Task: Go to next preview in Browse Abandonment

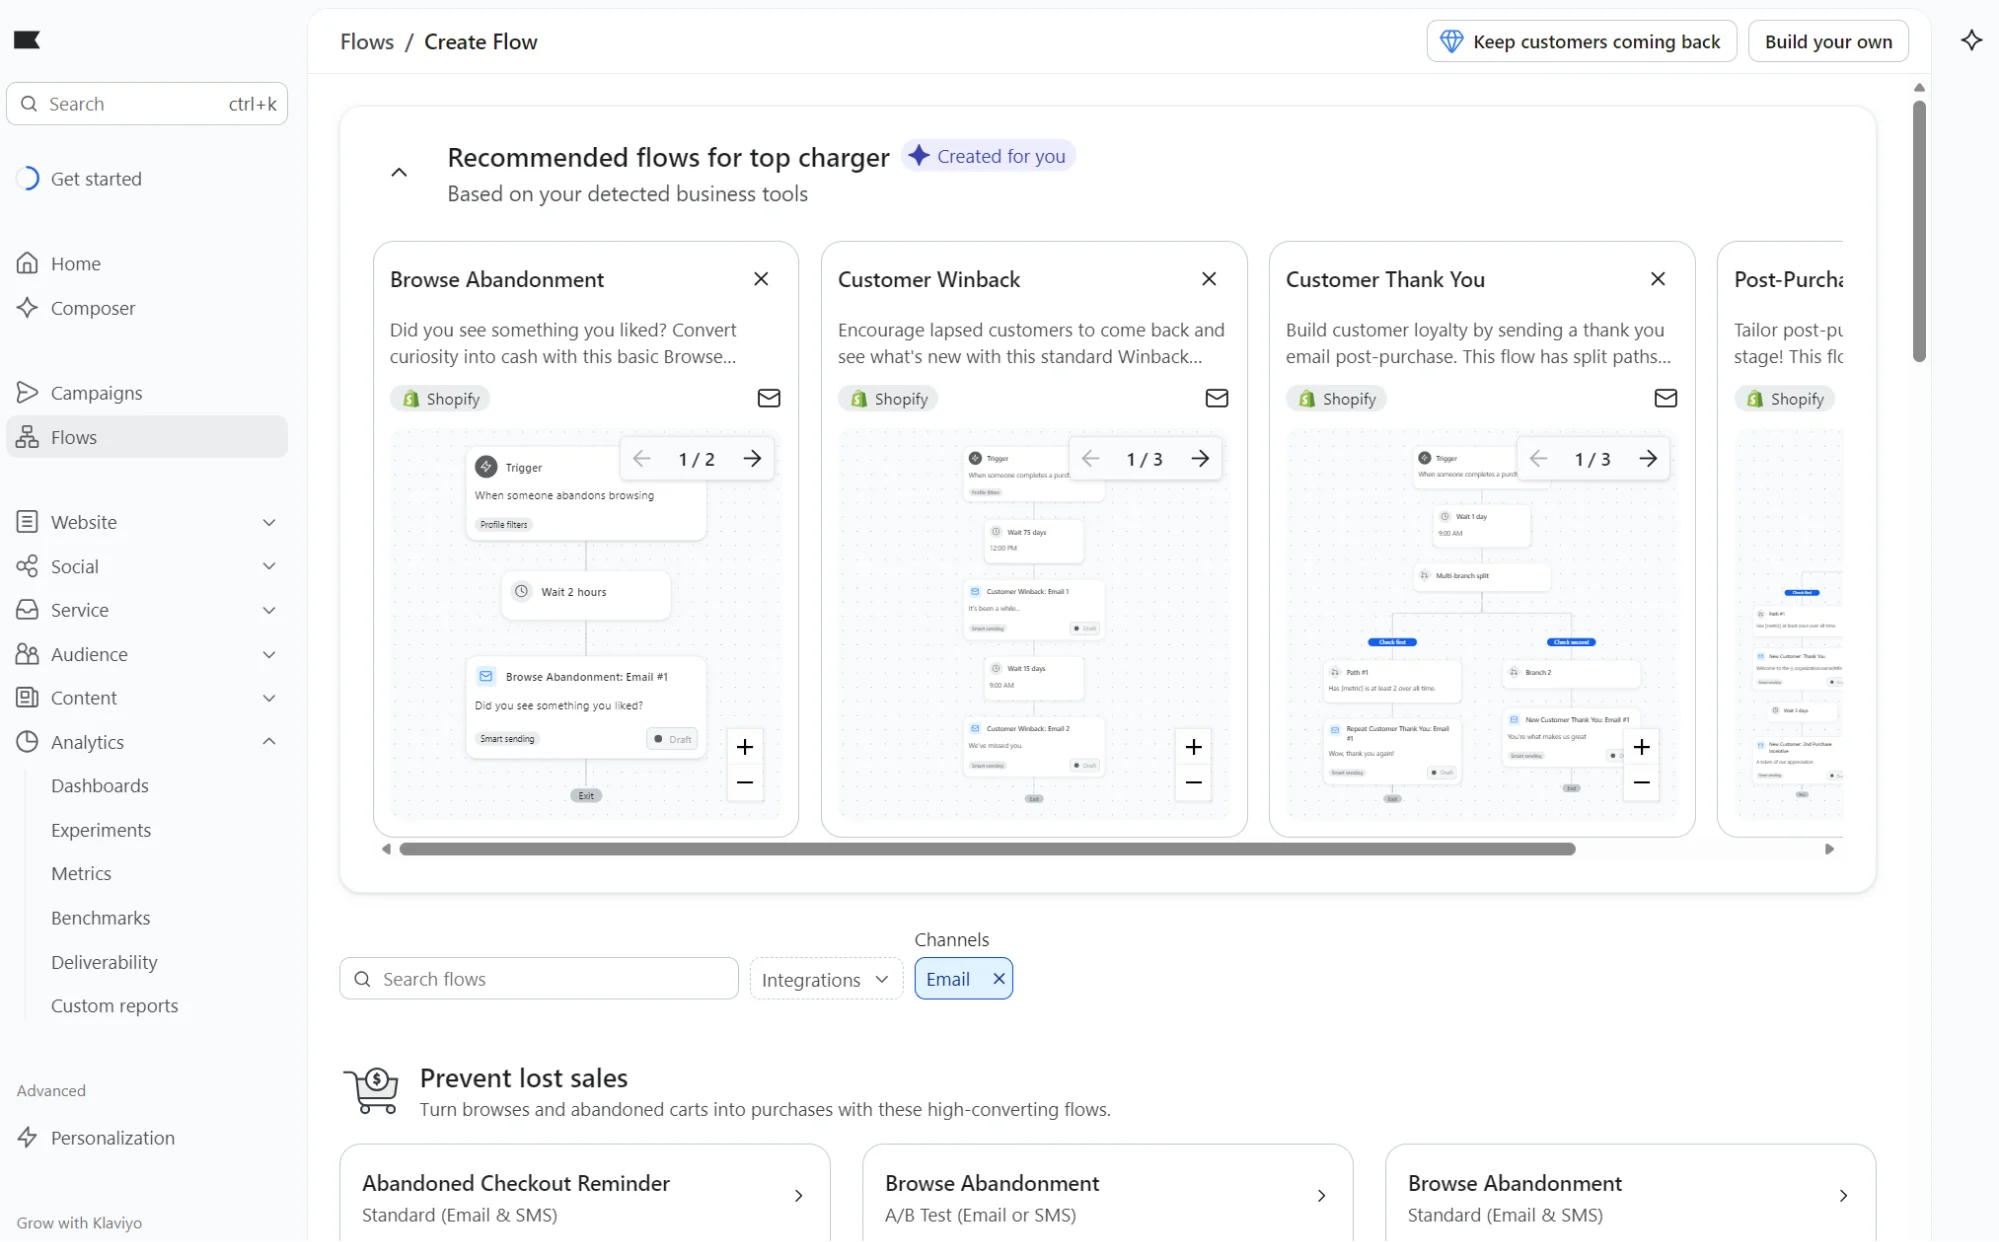Action: pyautogui.click(x=752, y=459)
